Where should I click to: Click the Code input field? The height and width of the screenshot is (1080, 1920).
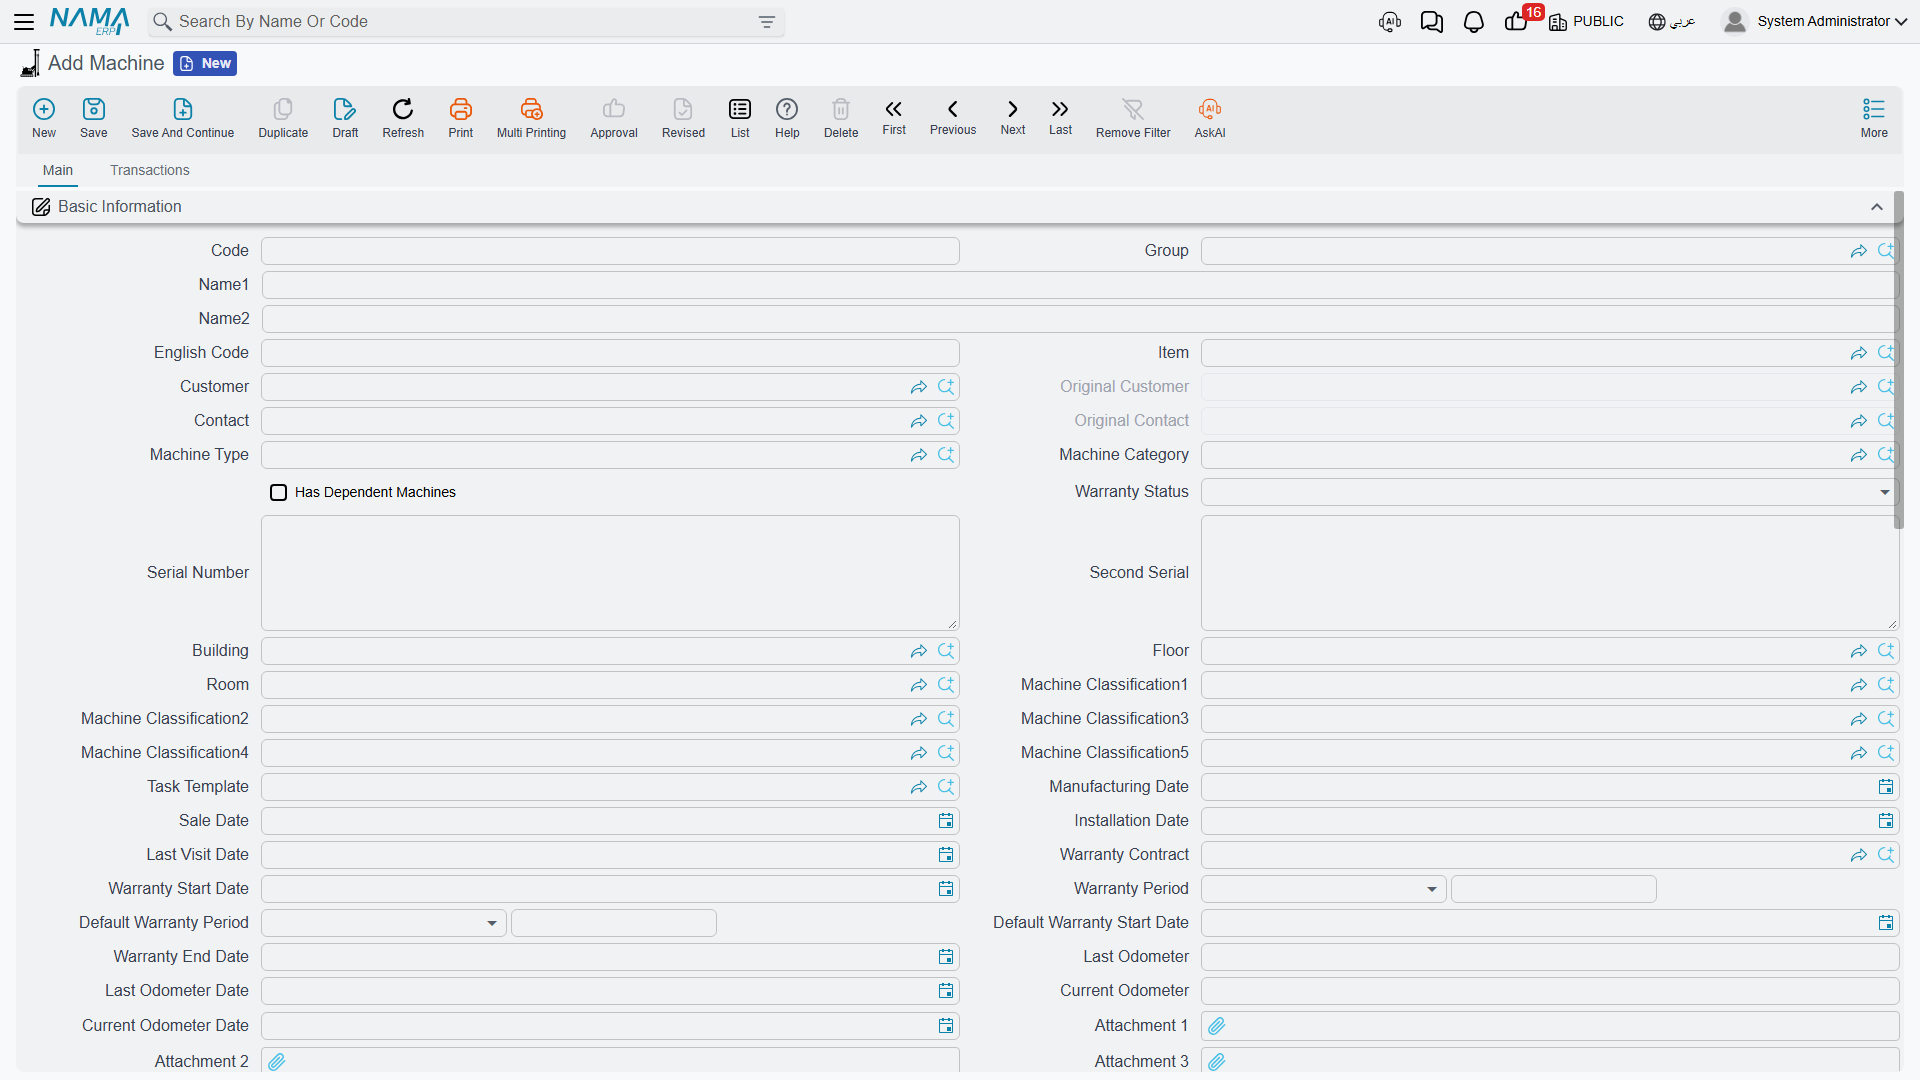[x=610, y=251]
